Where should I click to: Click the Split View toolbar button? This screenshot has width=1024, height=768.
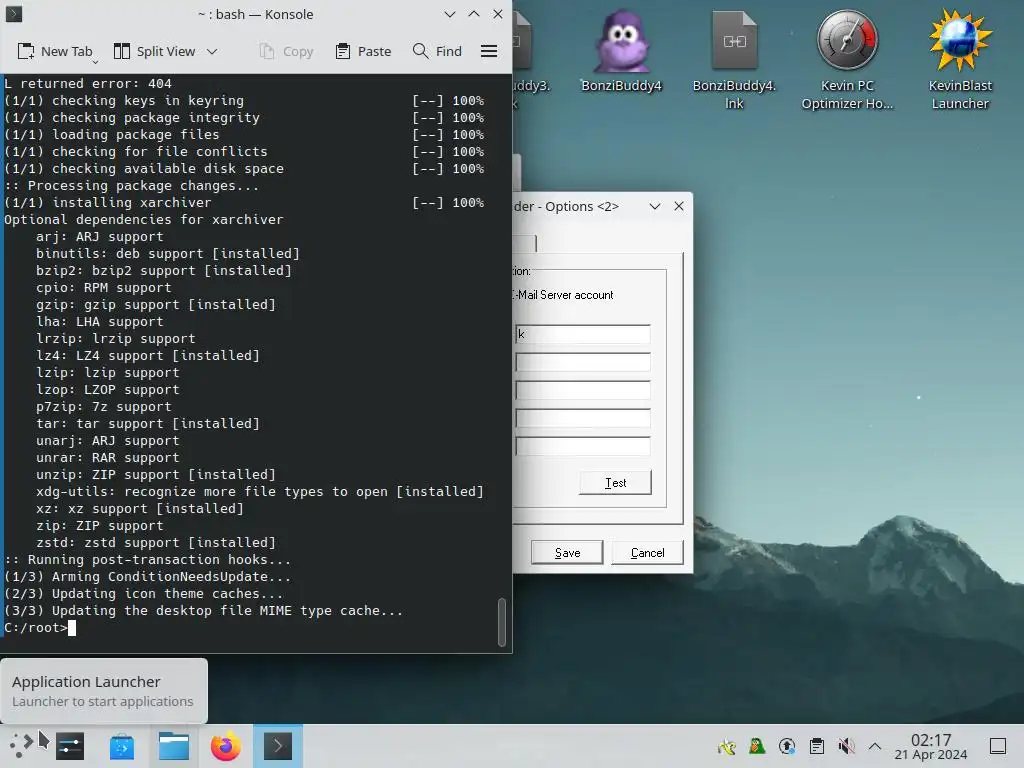(x=155, y=51)
